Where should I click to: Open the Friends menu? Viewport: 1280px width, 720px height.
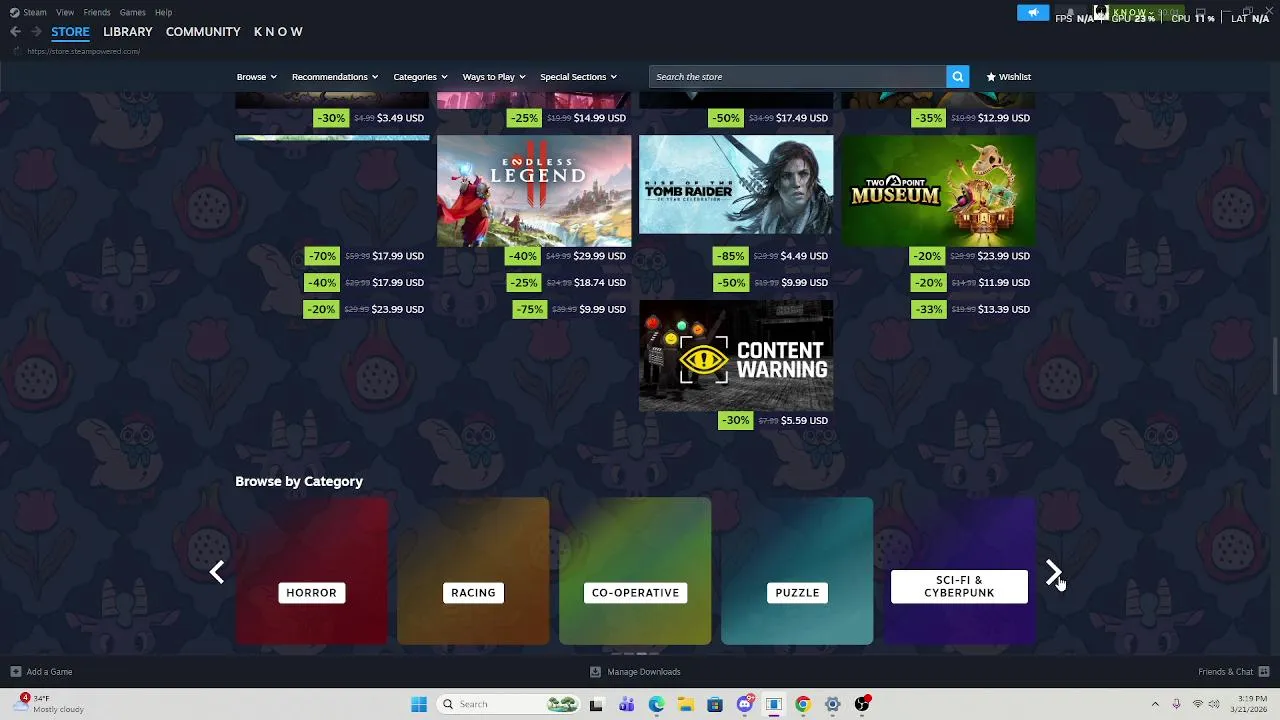[97, 12]
